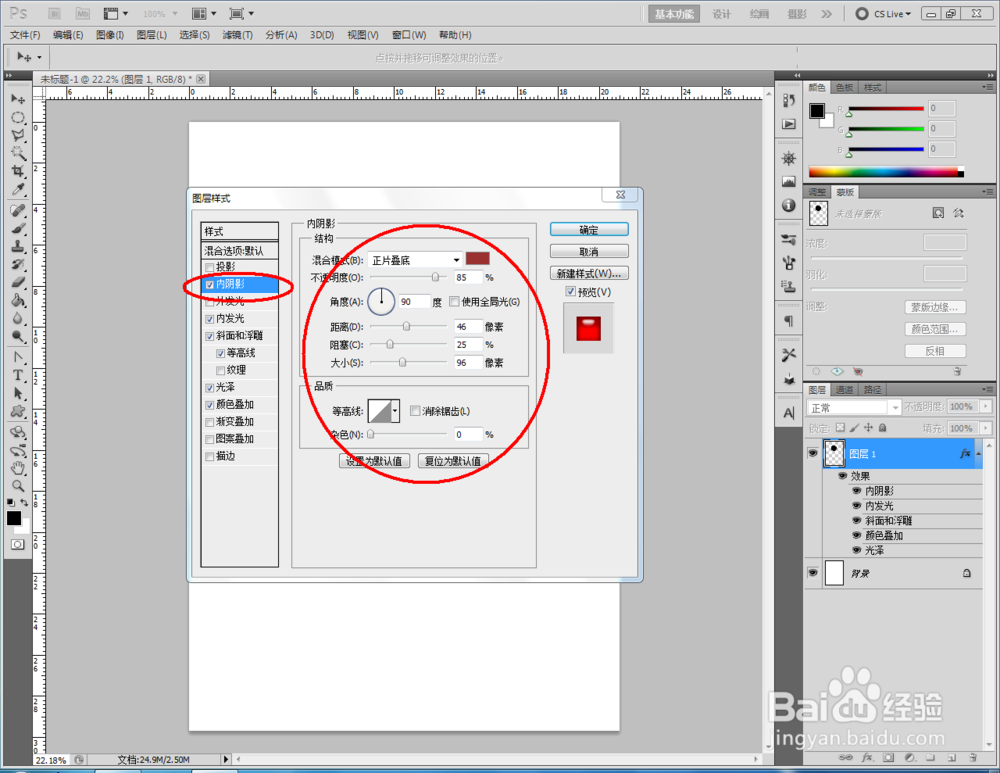Select the Elliptical Marquee tool
1000x773 pixels.
click(x=18, y=117)
